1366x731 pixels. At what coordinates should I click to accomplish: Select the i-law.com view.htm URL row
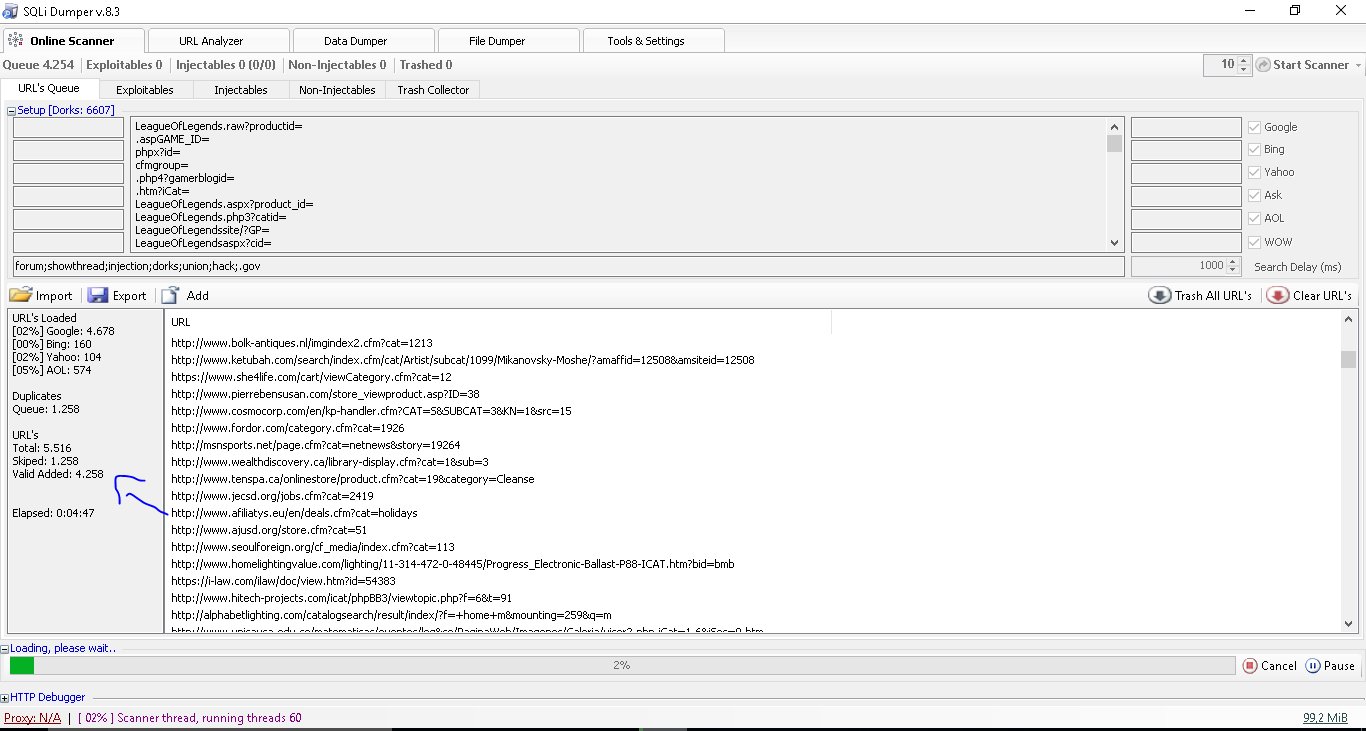pos(283,581)
